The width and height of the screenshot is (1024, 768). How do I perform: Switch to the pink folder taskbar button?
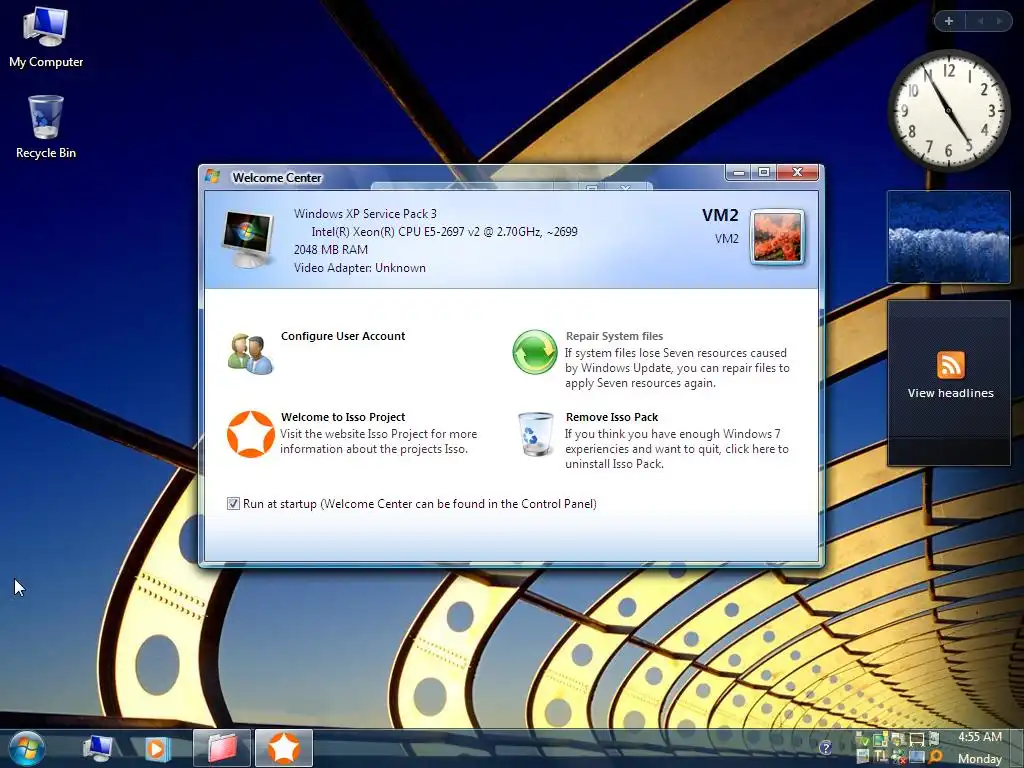(x=222, y=748)
